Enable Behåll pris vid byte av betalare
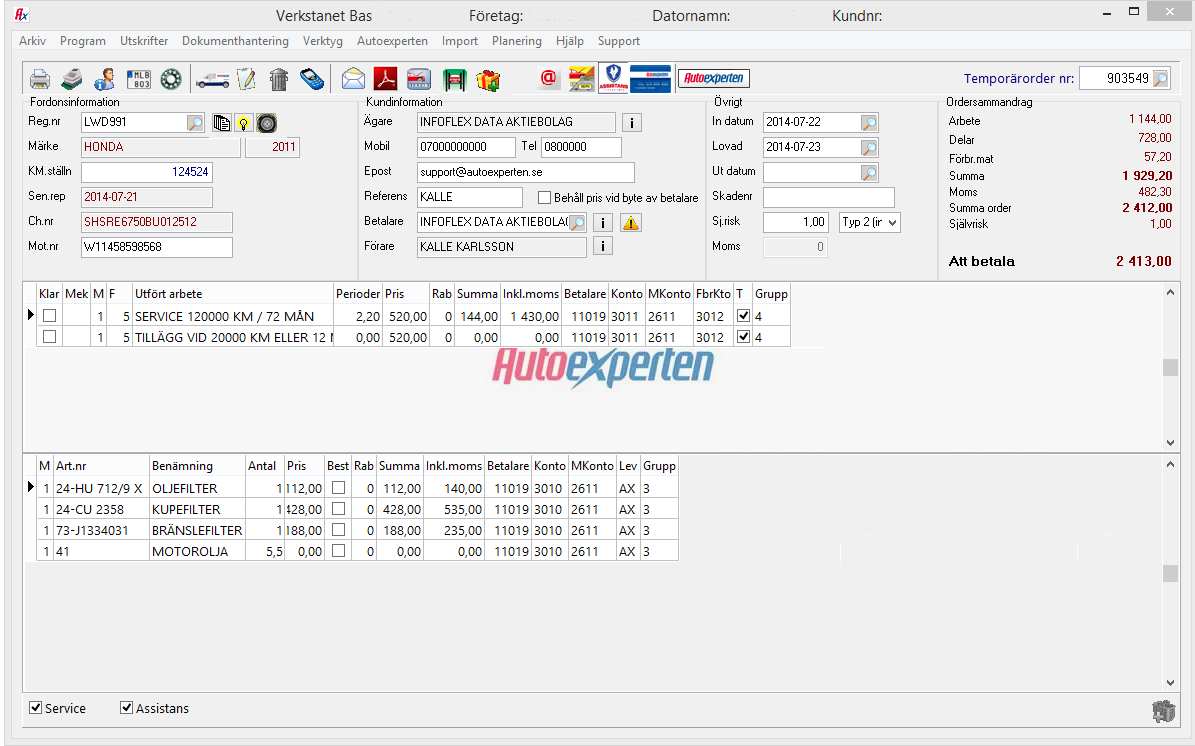The width and height of the screenshot is (1195, 746). 544,197
